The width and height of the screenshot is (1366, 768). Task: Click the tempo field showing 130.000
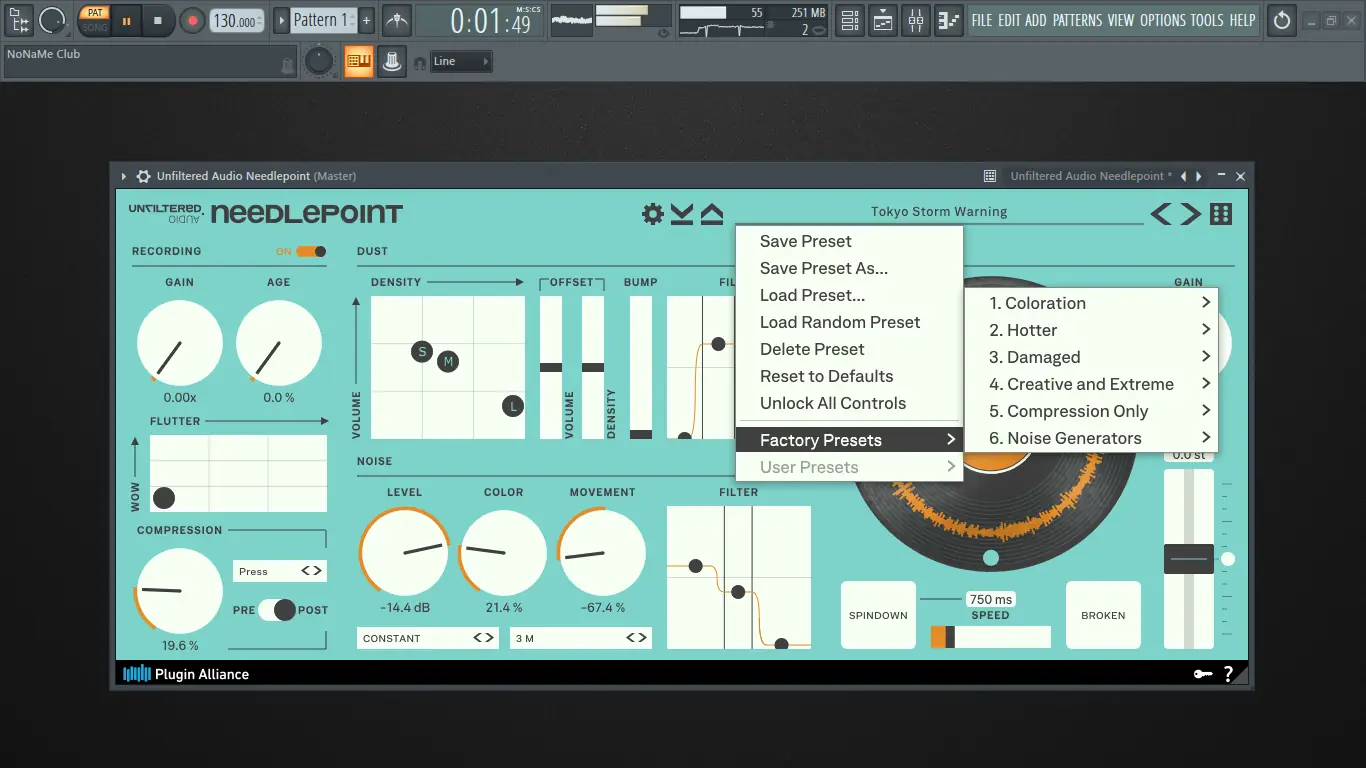point(238,20)
